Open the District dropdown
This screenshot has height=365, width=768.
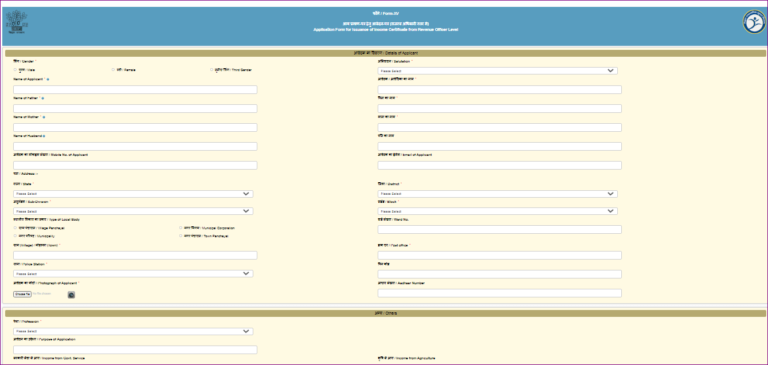(x=497, y=194)
